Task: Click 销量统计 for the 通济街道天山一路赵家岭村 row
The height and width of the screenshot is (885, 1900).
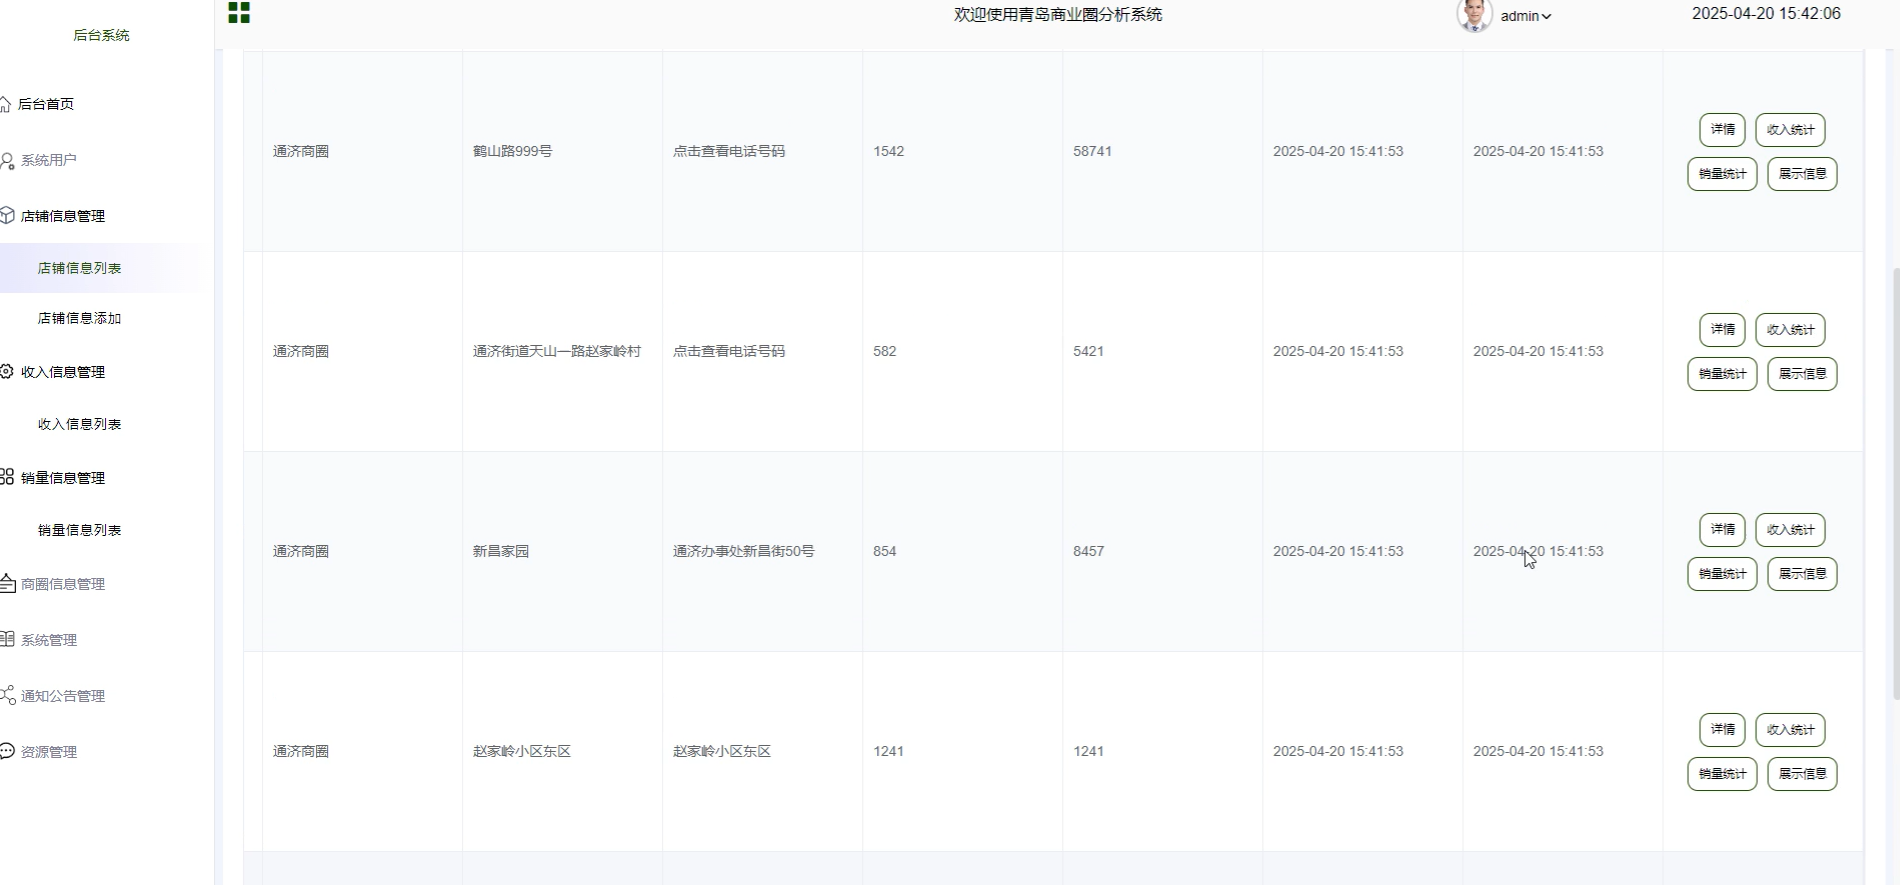Action: tap(1722, 374)
